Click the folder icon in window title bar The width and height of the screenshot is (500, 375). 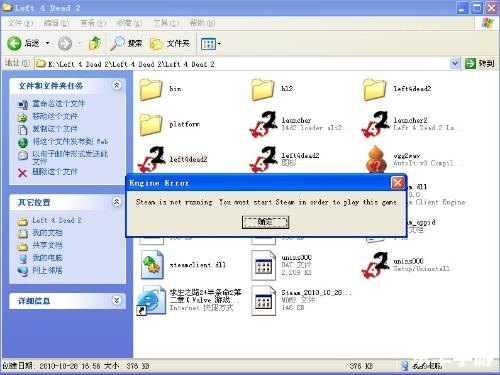7,7
